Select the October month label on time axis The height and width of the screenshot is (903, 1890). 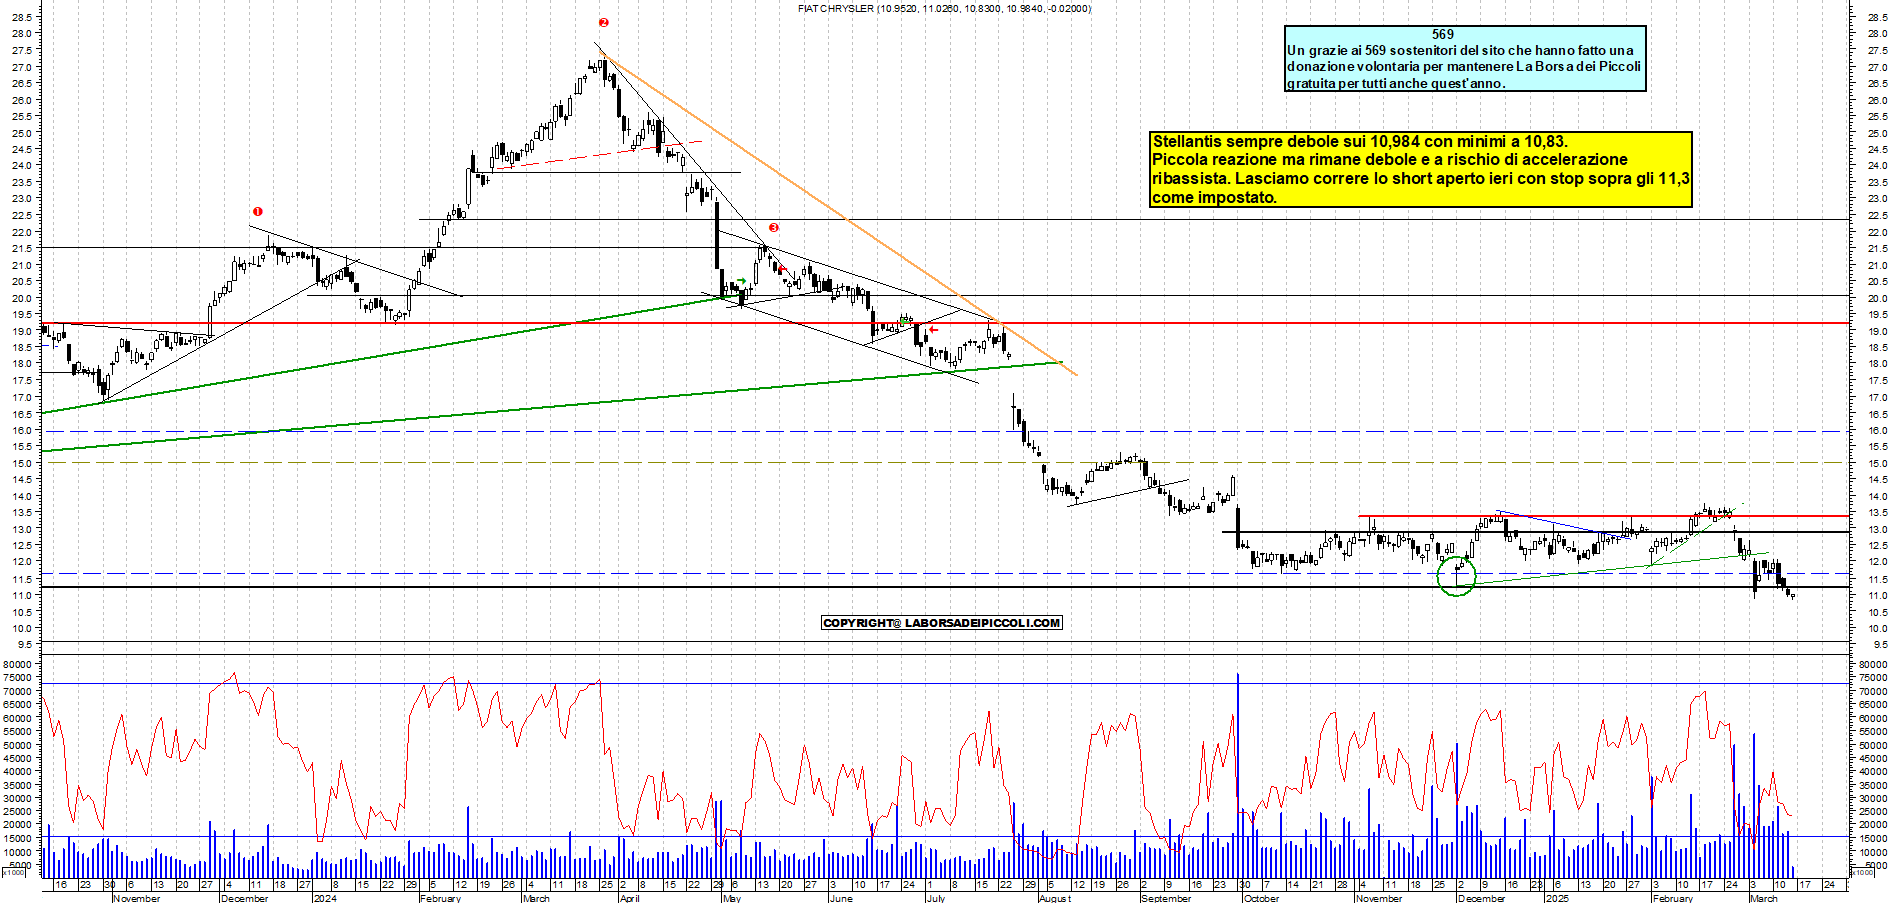point(1261,898)
